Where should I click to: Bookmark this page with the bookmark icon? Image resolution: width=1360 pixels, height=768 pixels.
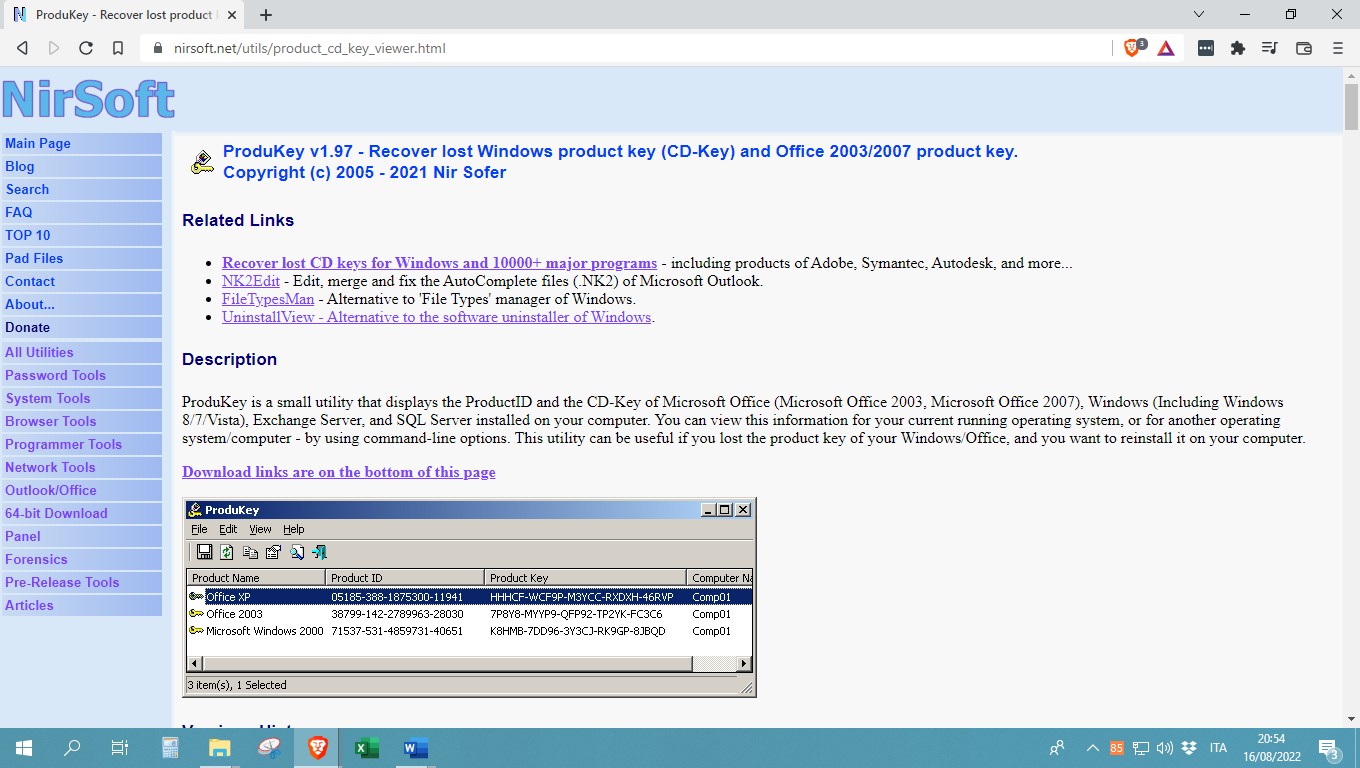(118, 48)
